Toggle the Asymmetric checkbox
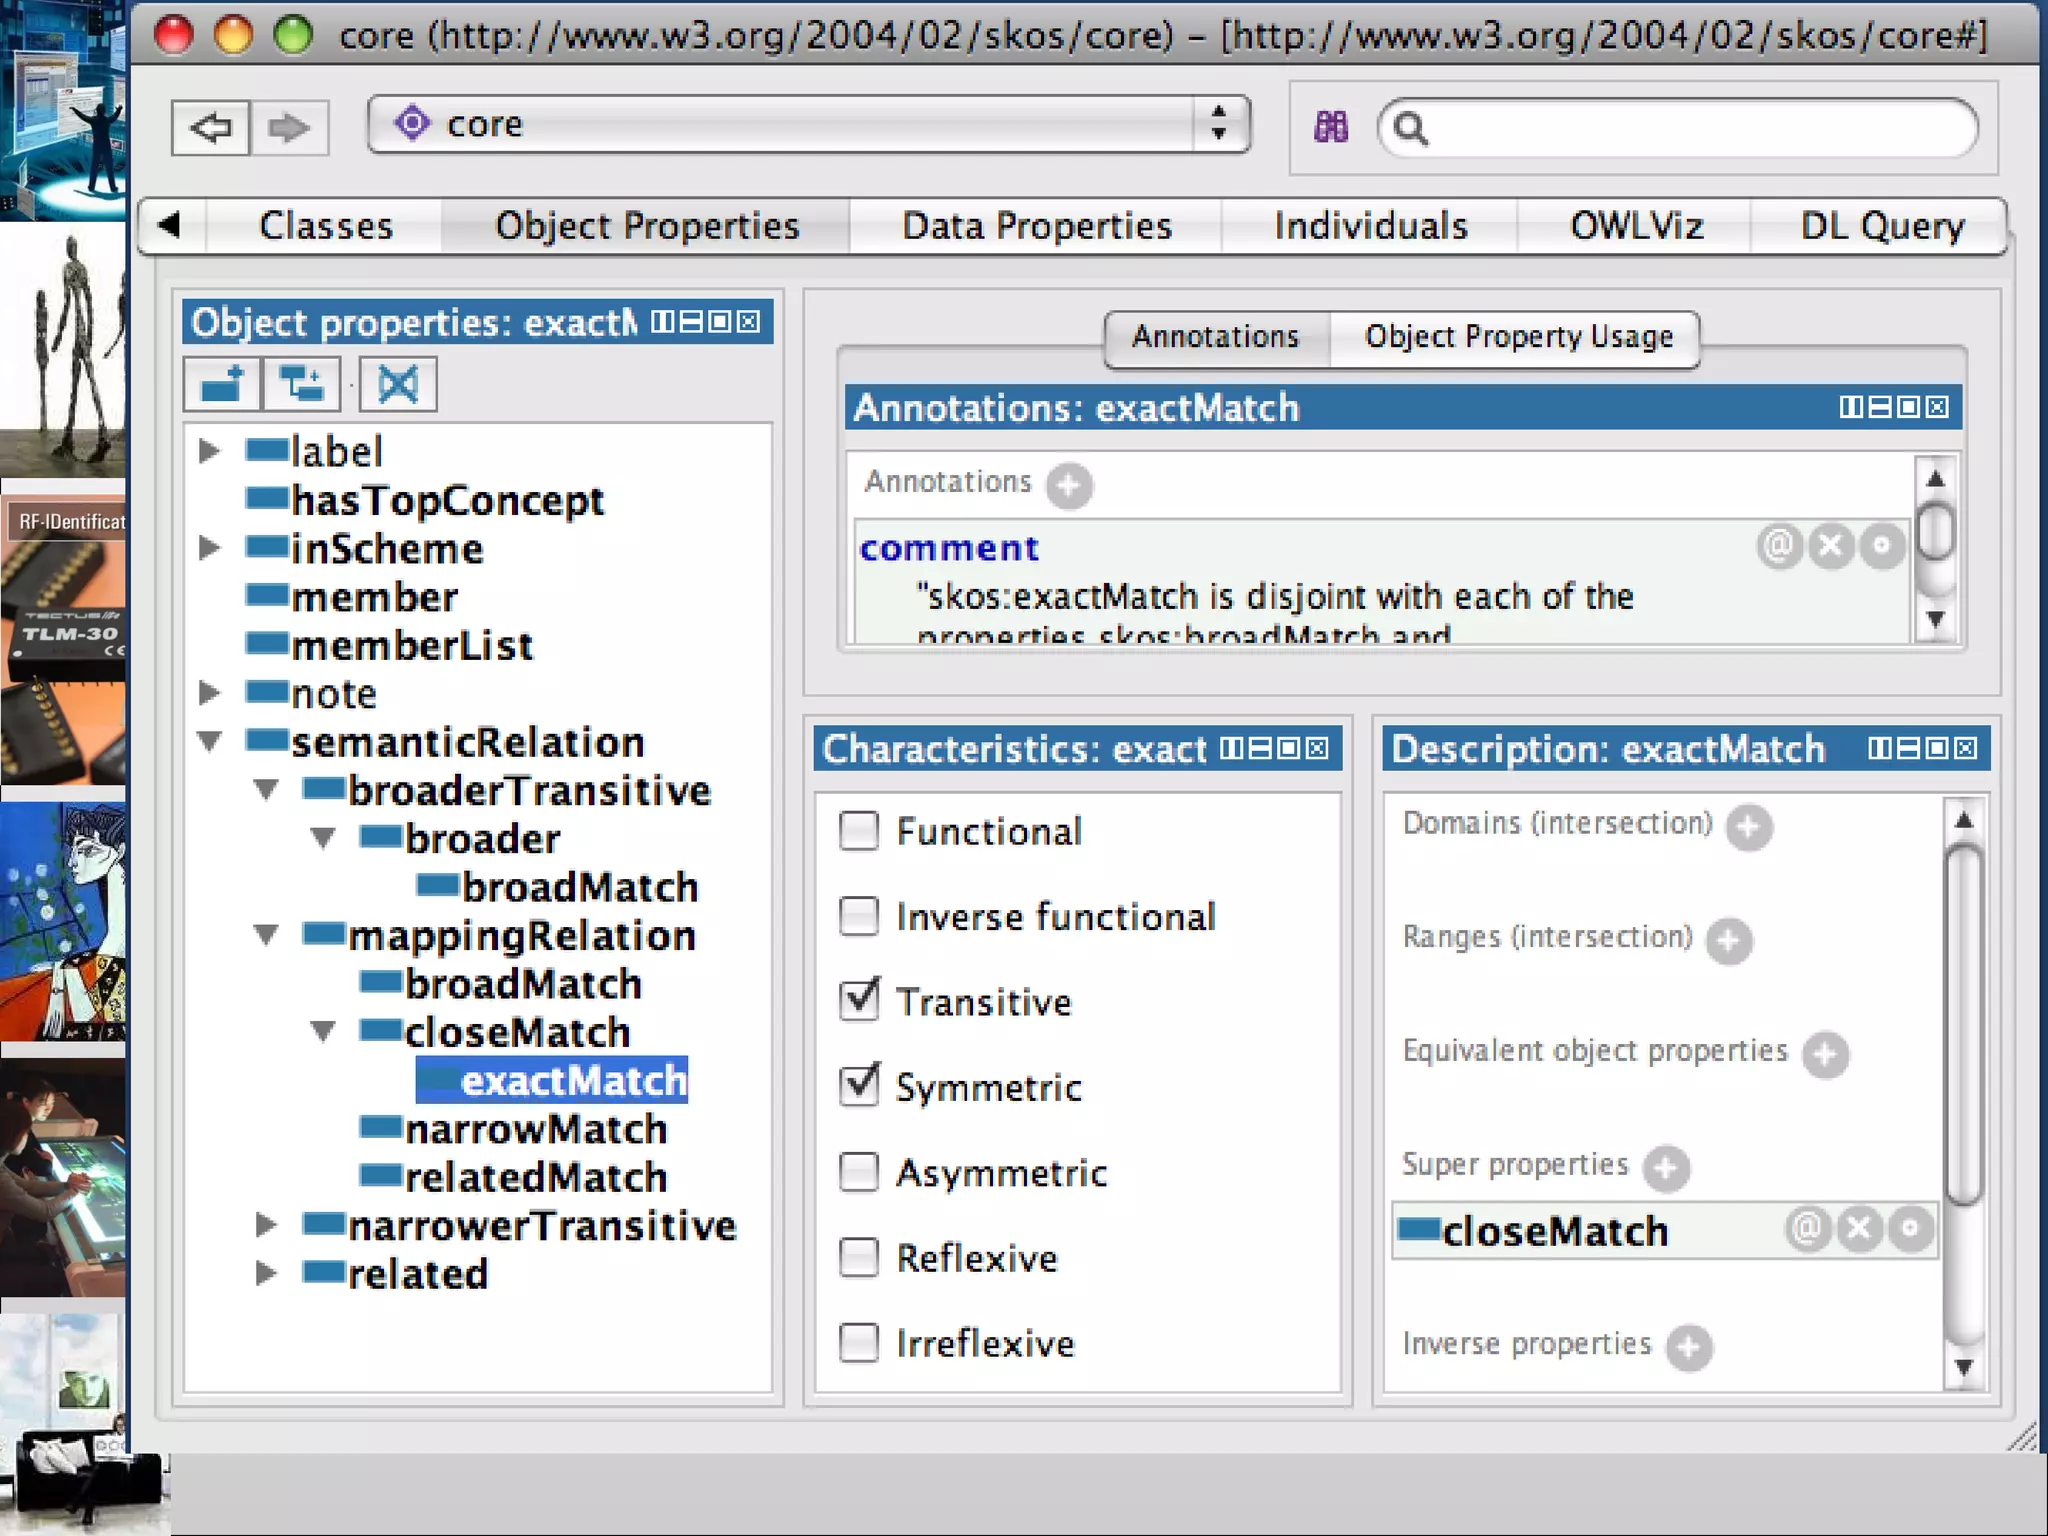 coord(859,1172)
